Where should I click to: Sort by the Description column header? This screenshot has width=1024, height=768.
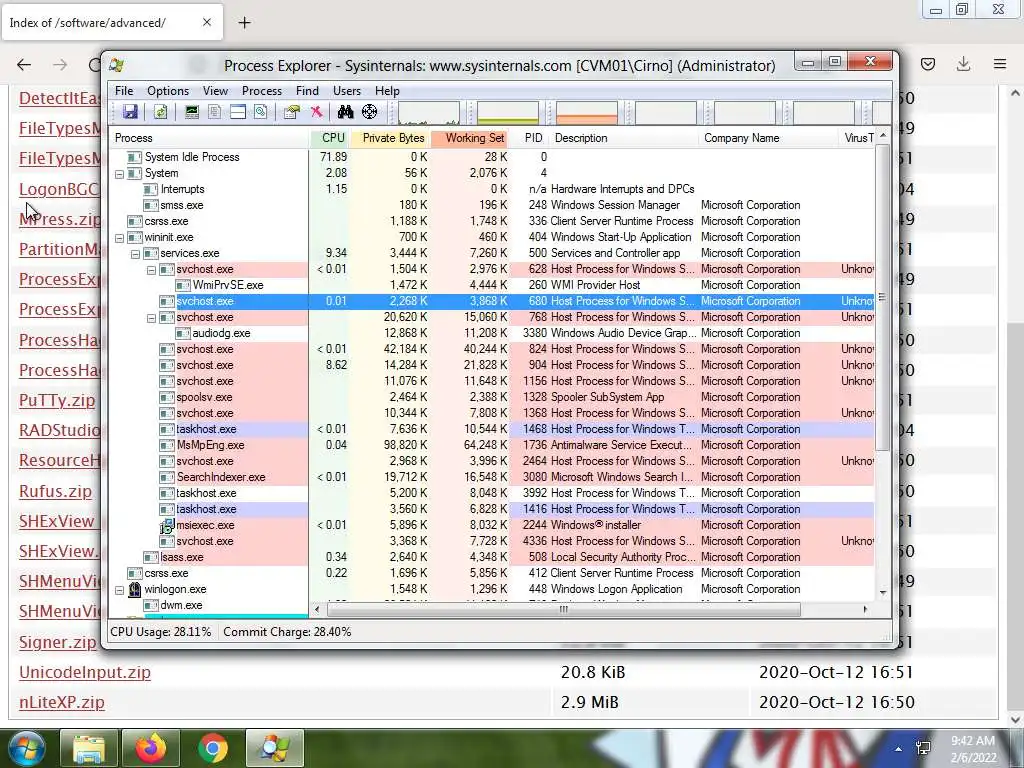coord(623,138)
